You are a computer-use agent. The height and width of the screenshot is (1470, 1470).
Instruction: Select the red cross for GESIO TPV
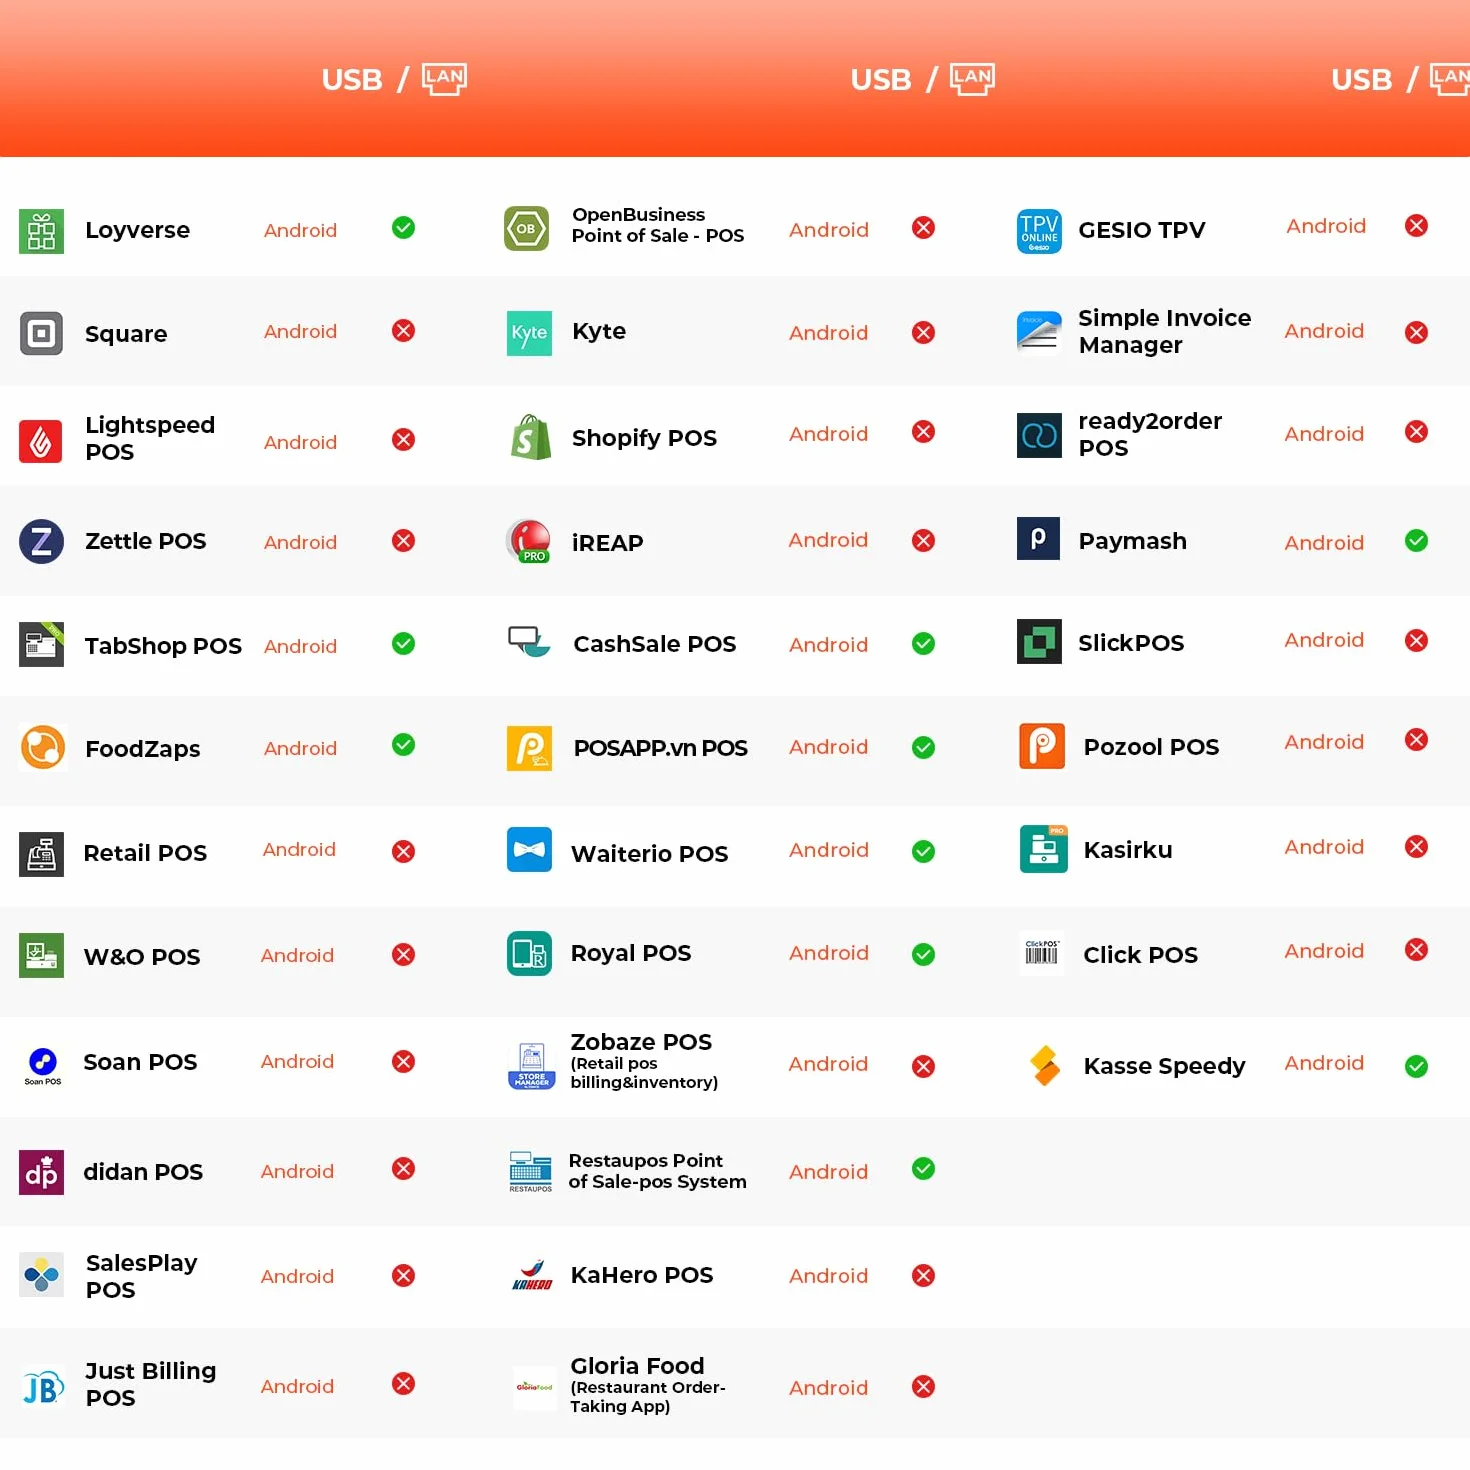[1416, 226]
